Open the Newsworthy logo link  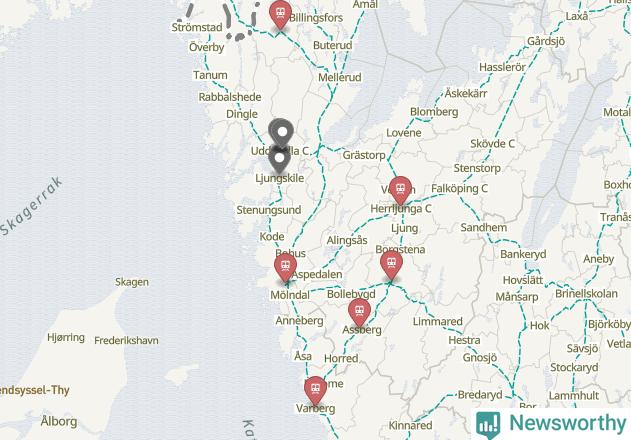pyautogui.click(x=551, y=424)
